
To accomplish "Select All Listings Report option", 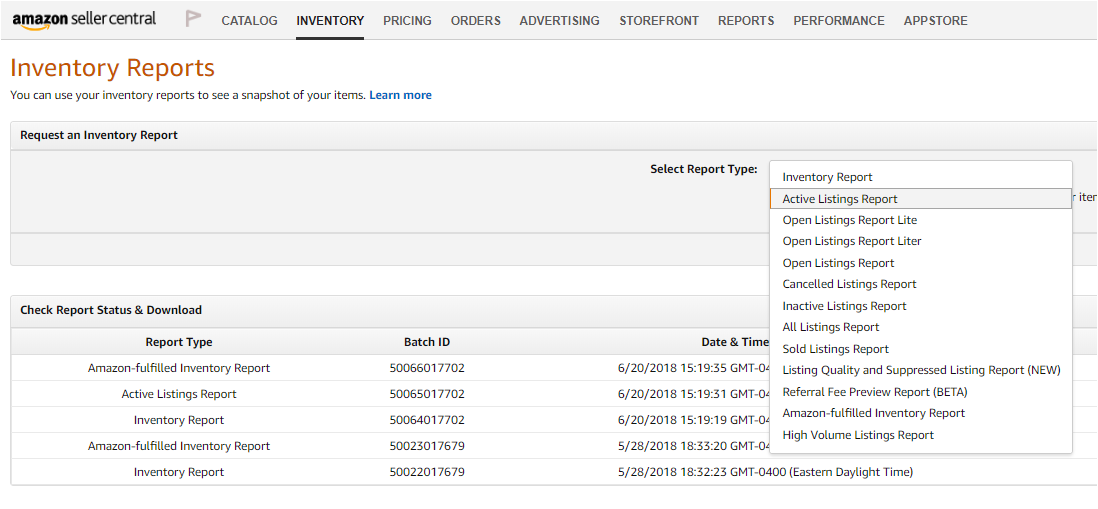I will (921, 327).
